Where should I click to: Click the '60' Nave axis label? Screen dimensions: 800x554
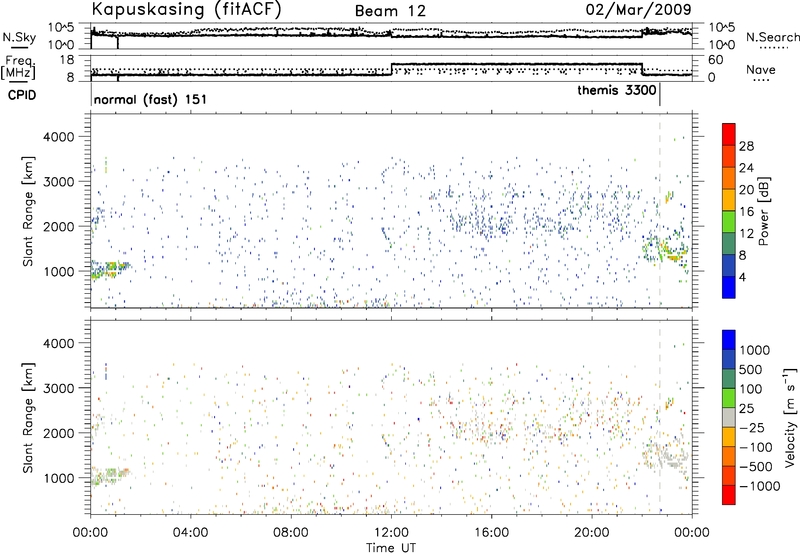point(716,60)
